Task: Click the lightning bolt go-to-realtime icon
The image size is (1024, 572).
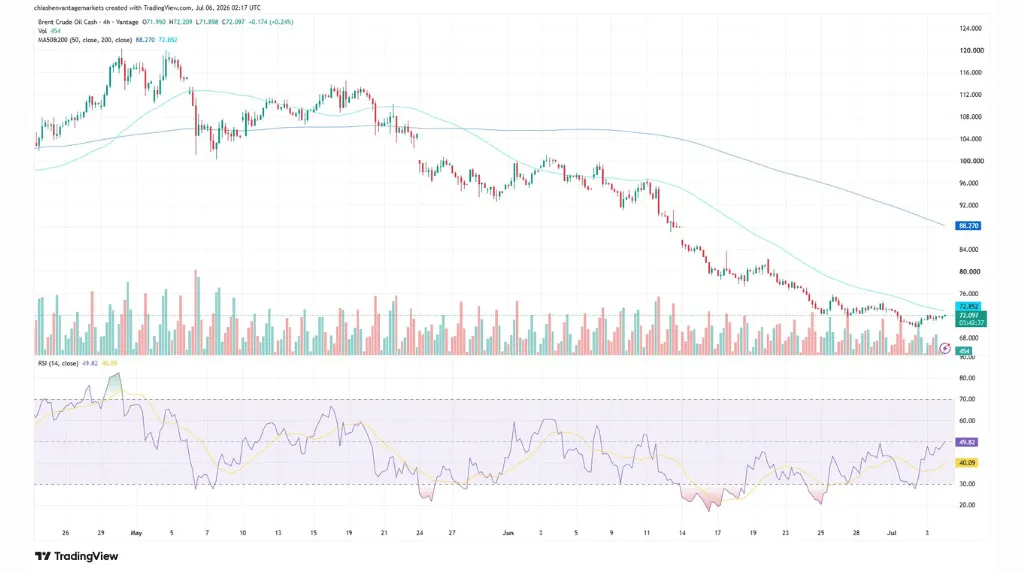Action: [x=944, y=349]
